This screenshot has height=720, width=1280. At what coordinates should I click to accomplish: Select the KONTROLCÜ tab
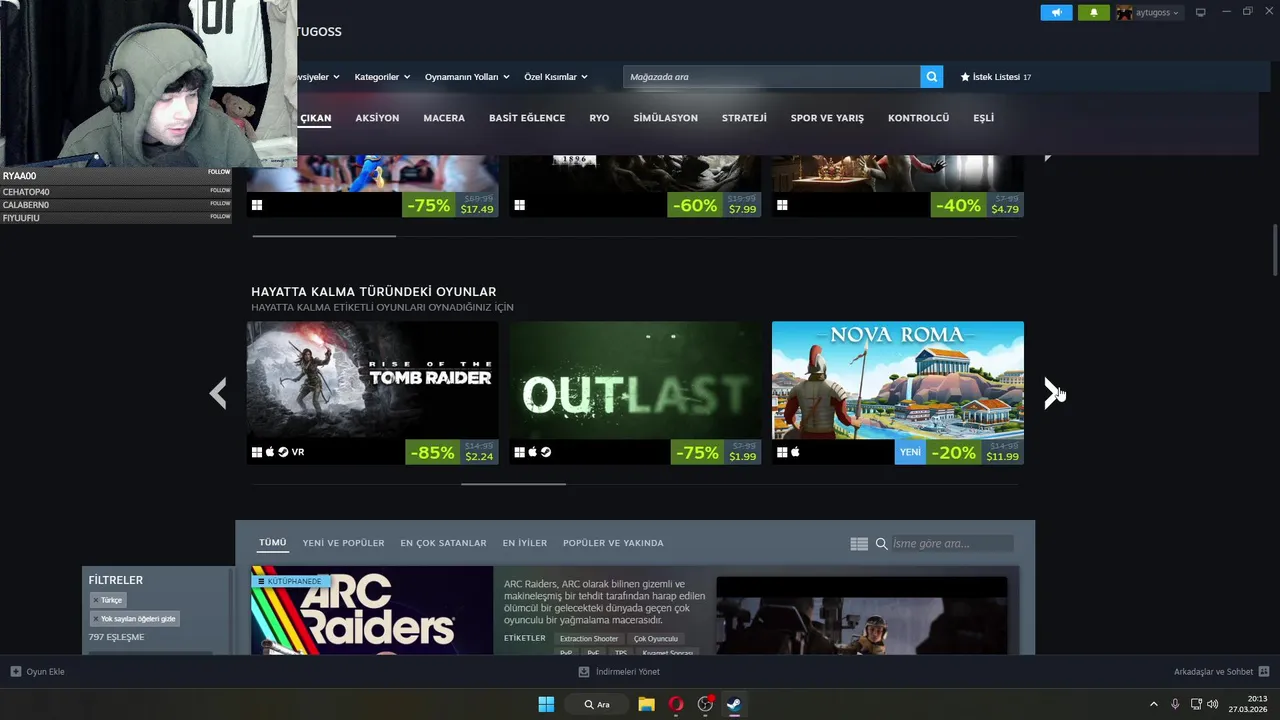(x=918, y=118)
